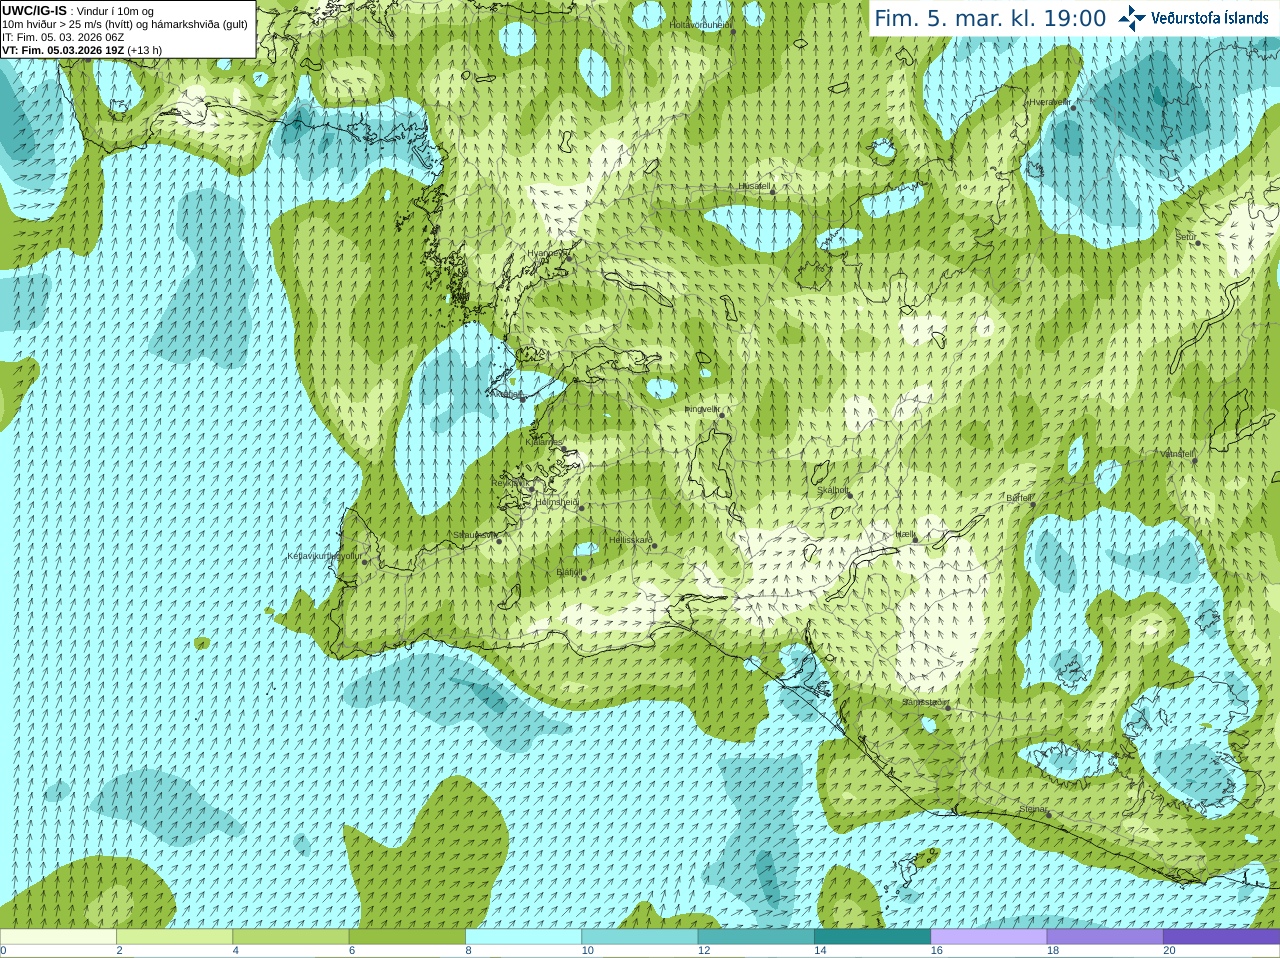Click the 4–6 m/s green legend swatch
1280x958 pixels.
[x=291, y=936]
